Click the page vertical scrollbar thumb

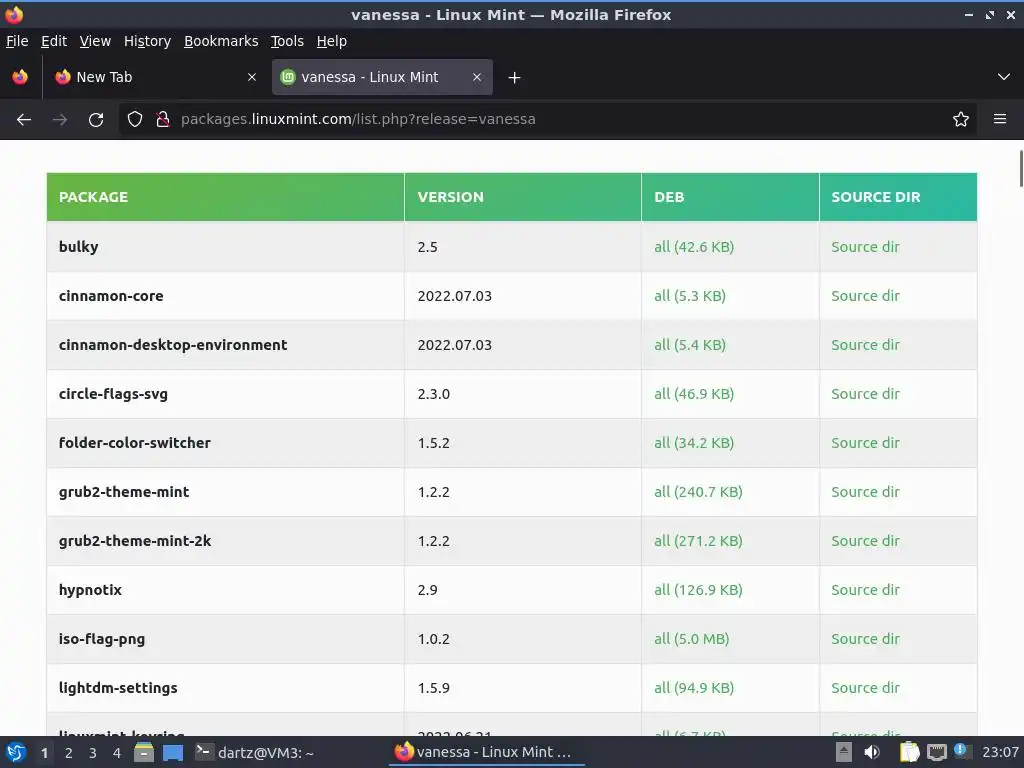point(1021,168)
